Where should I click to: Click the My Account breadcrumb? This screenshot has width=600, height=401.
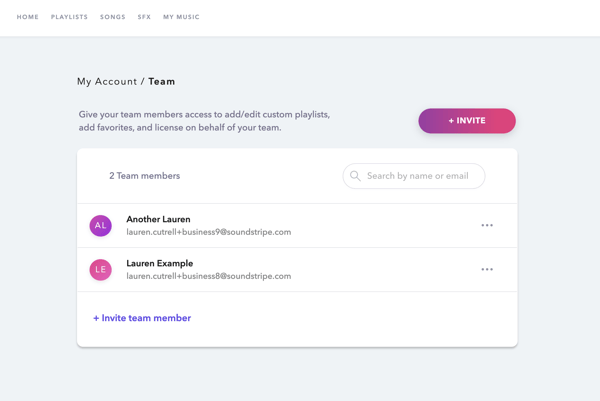click(x=106, y=82)
